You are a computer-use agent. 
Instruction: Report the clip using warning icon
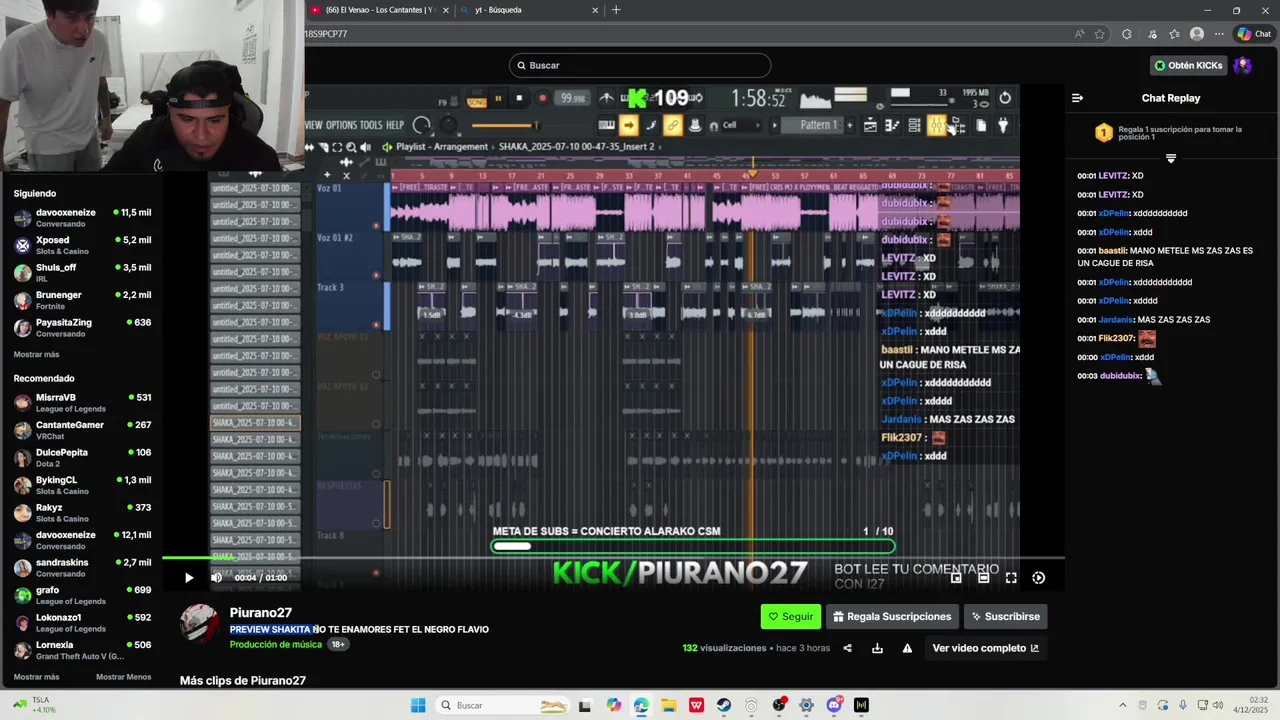pos(907,648)
